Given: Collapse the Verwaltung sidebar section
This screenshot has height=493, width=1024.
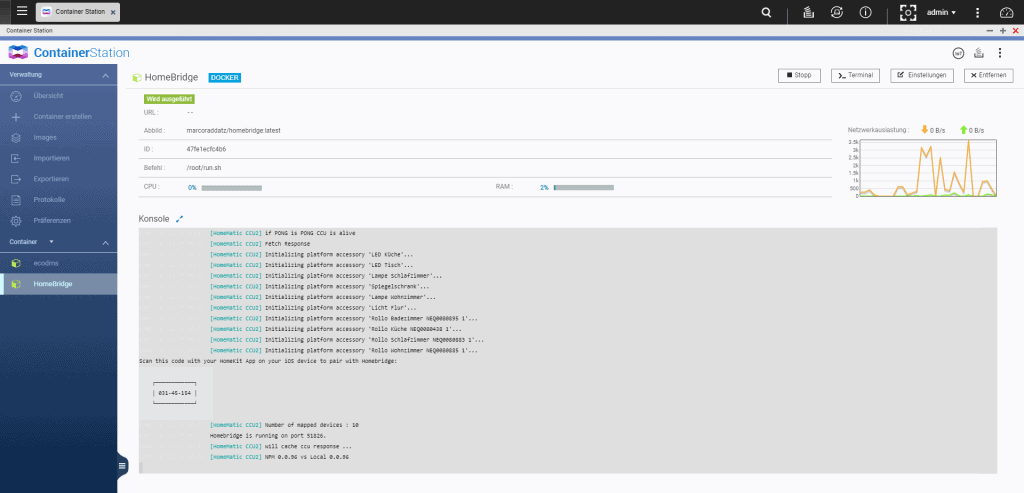Looking at the screenshot, I should click(106, 76).
